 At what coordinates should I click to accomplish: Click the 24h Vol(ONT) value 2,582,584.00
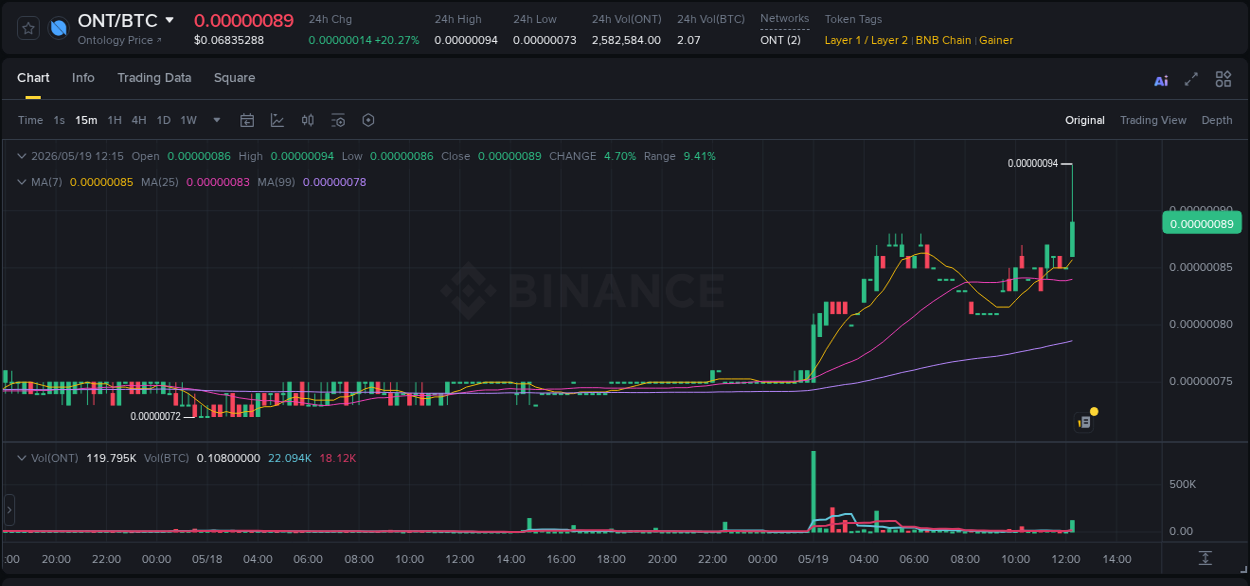pos(626,40)
